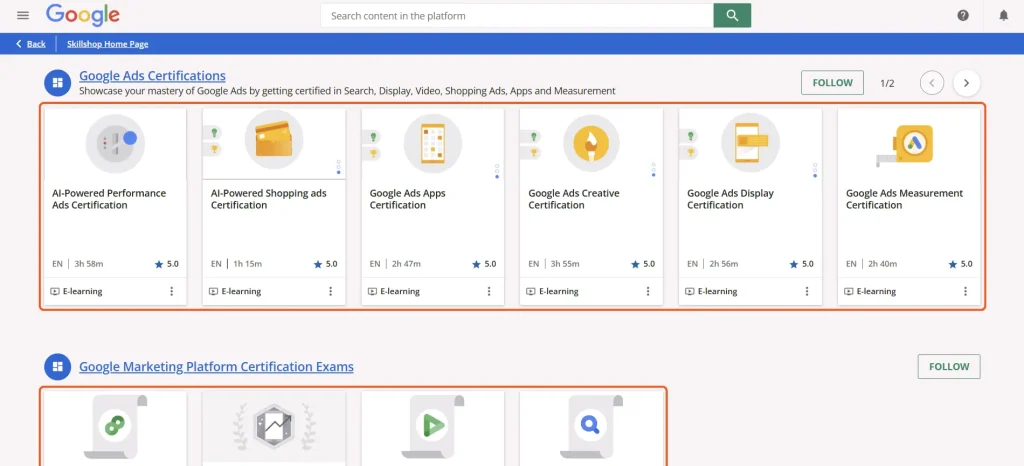Image resolution: width=1024 pixels, height=466 pixels.
Task: Click the Google Ads Creative Certification torch icon
Action: point(591,142)
